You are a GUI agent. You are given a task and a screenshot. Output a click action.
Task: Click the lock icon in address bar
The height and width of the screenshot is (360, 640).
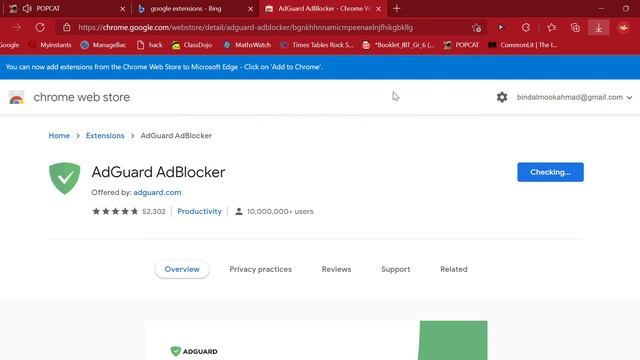pos(67,27)
